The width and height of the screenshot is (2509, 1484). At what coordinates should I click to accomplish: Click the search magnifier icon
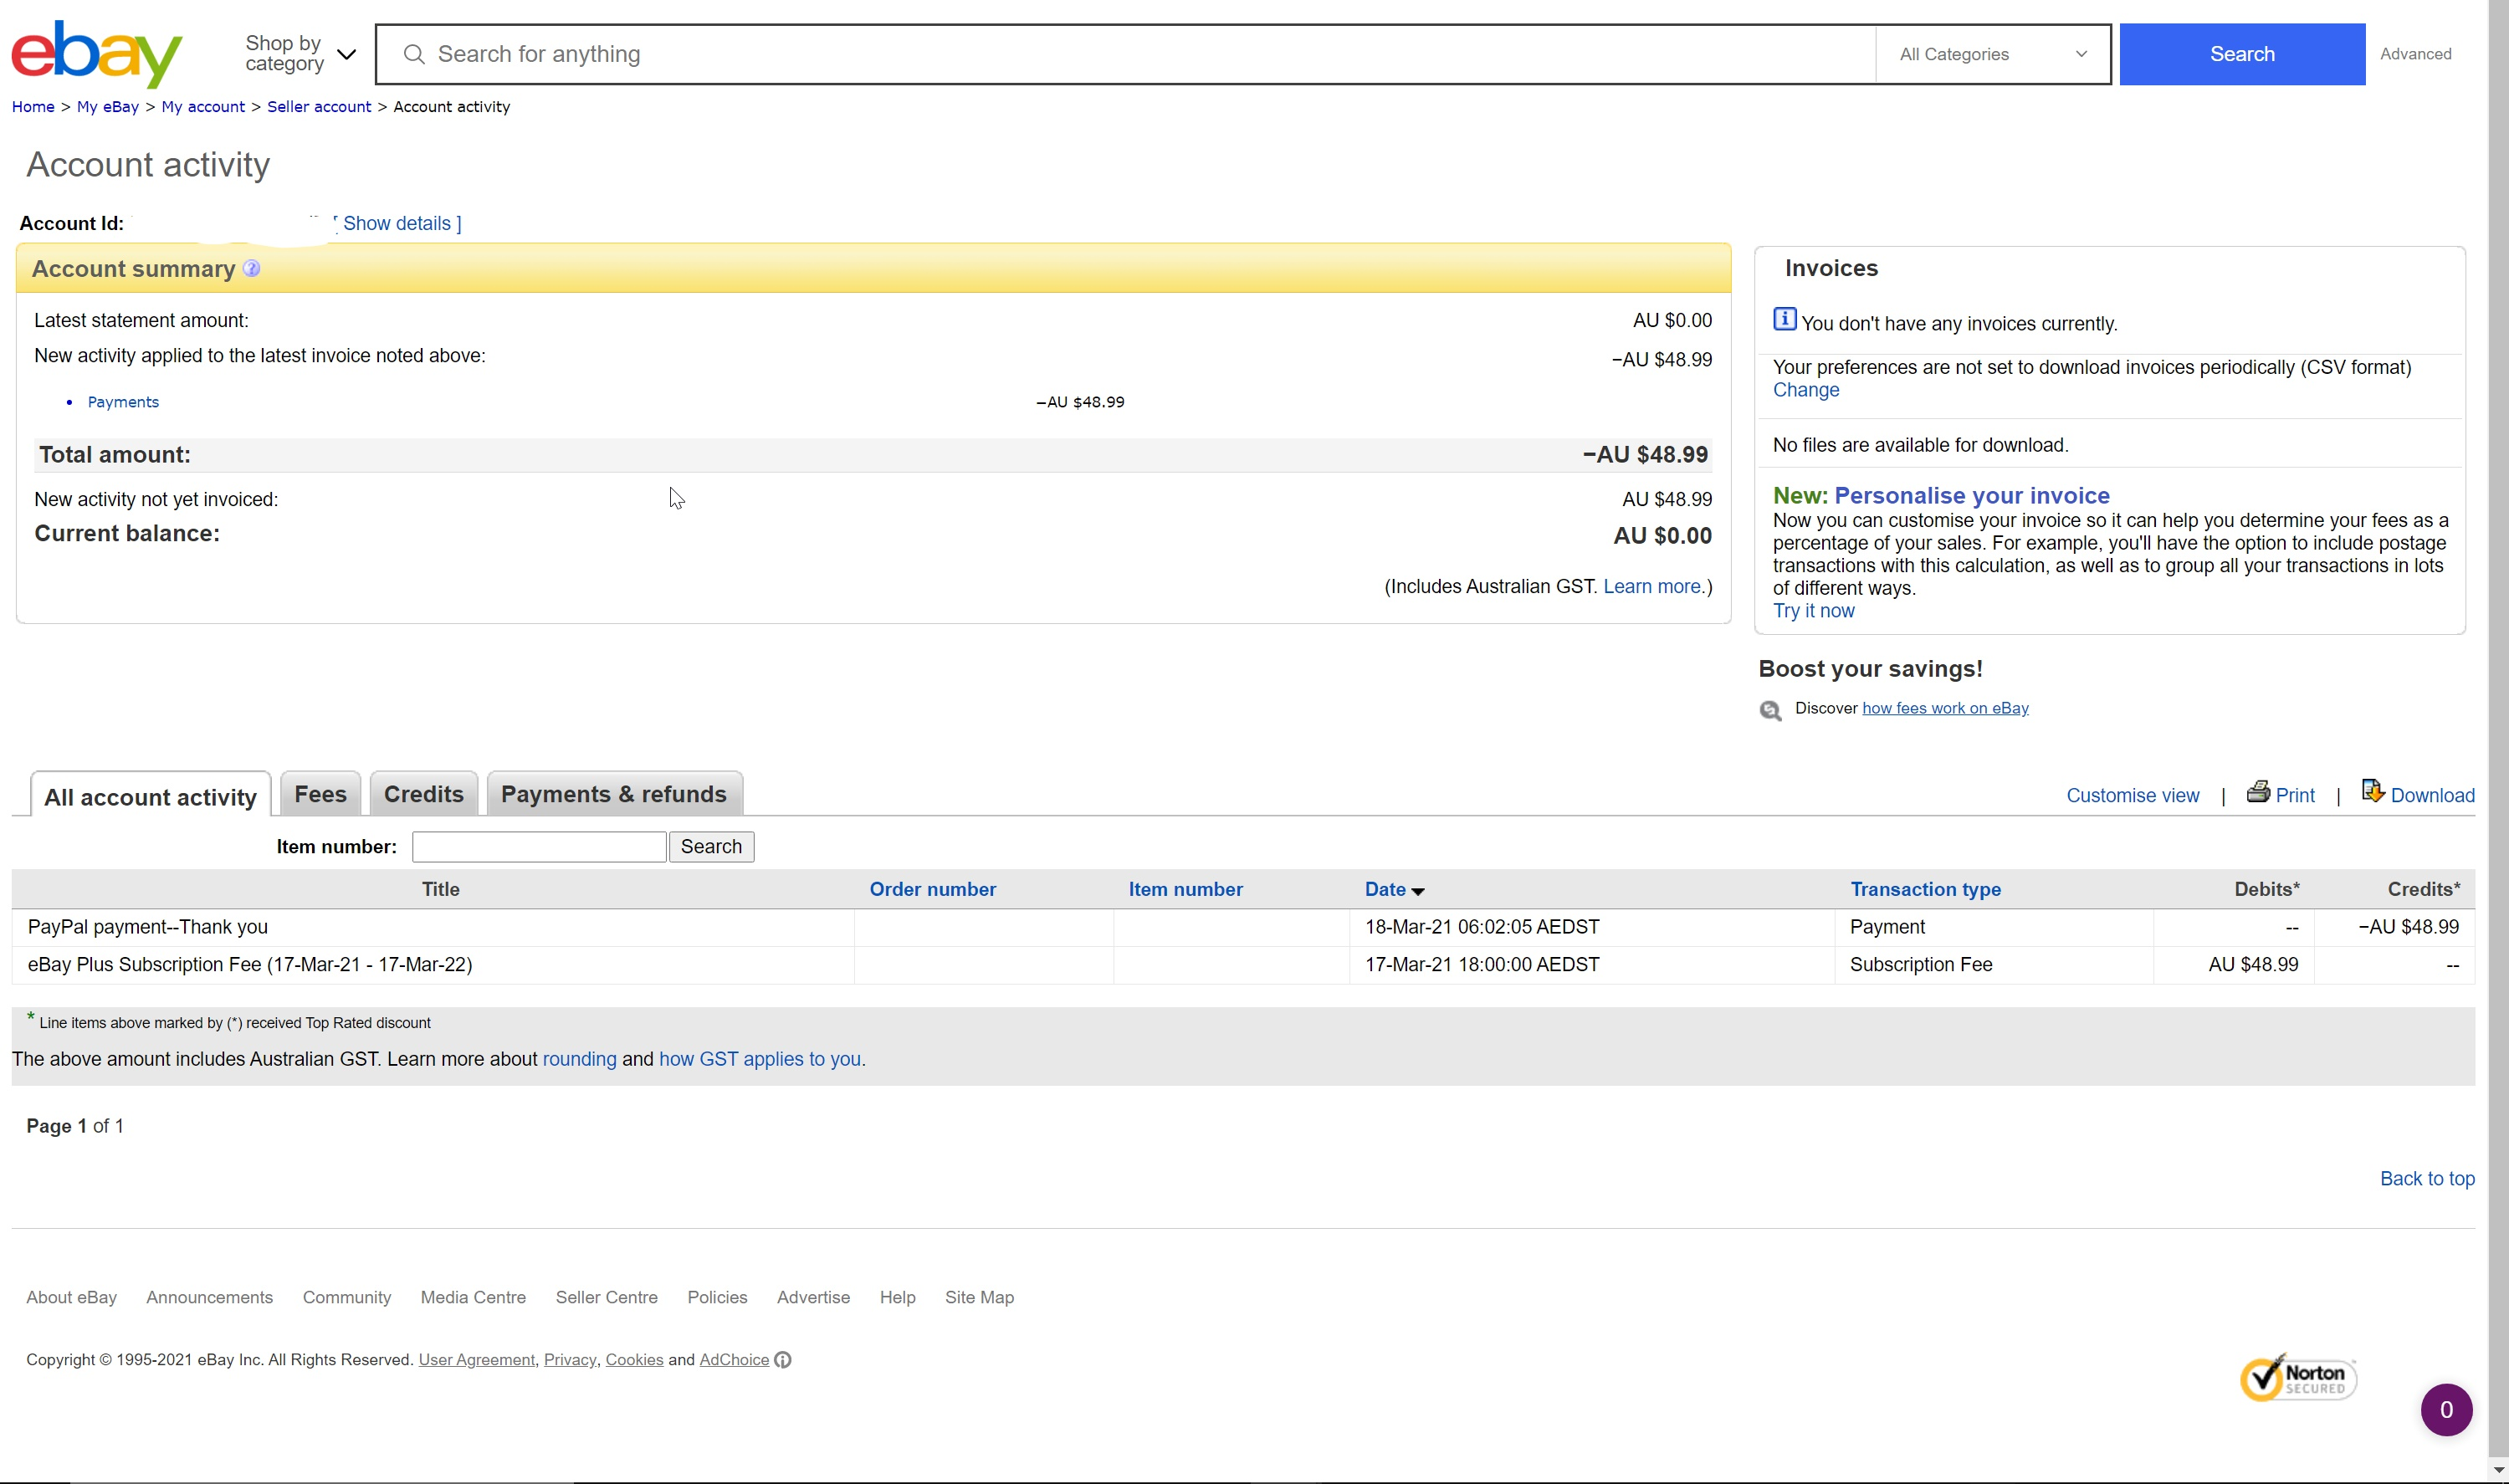pyautogui.click(x=414, y=54)
